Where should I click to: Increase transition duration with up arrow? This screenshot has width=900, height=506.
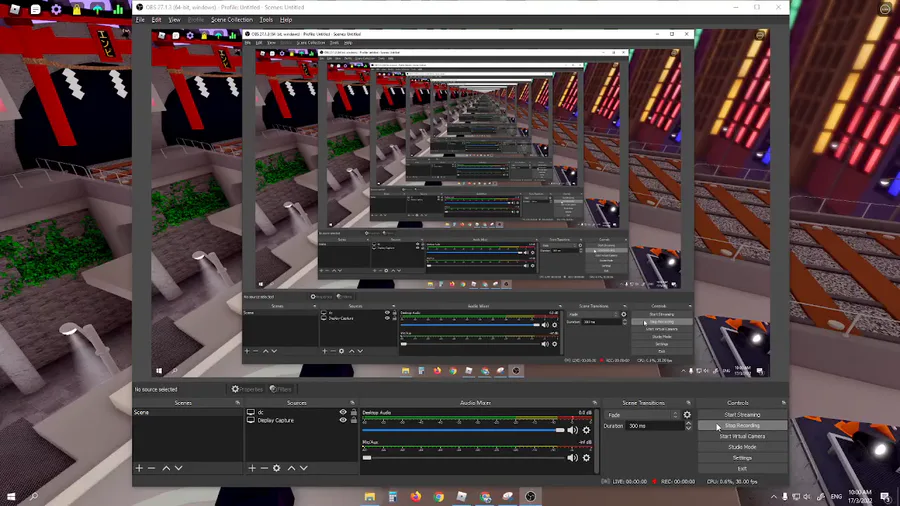click(x=688, y=423)
